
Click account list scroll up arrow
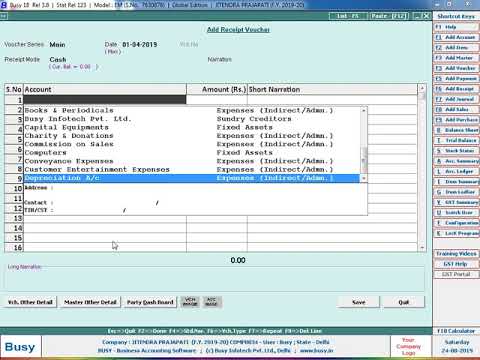point(364,110)
